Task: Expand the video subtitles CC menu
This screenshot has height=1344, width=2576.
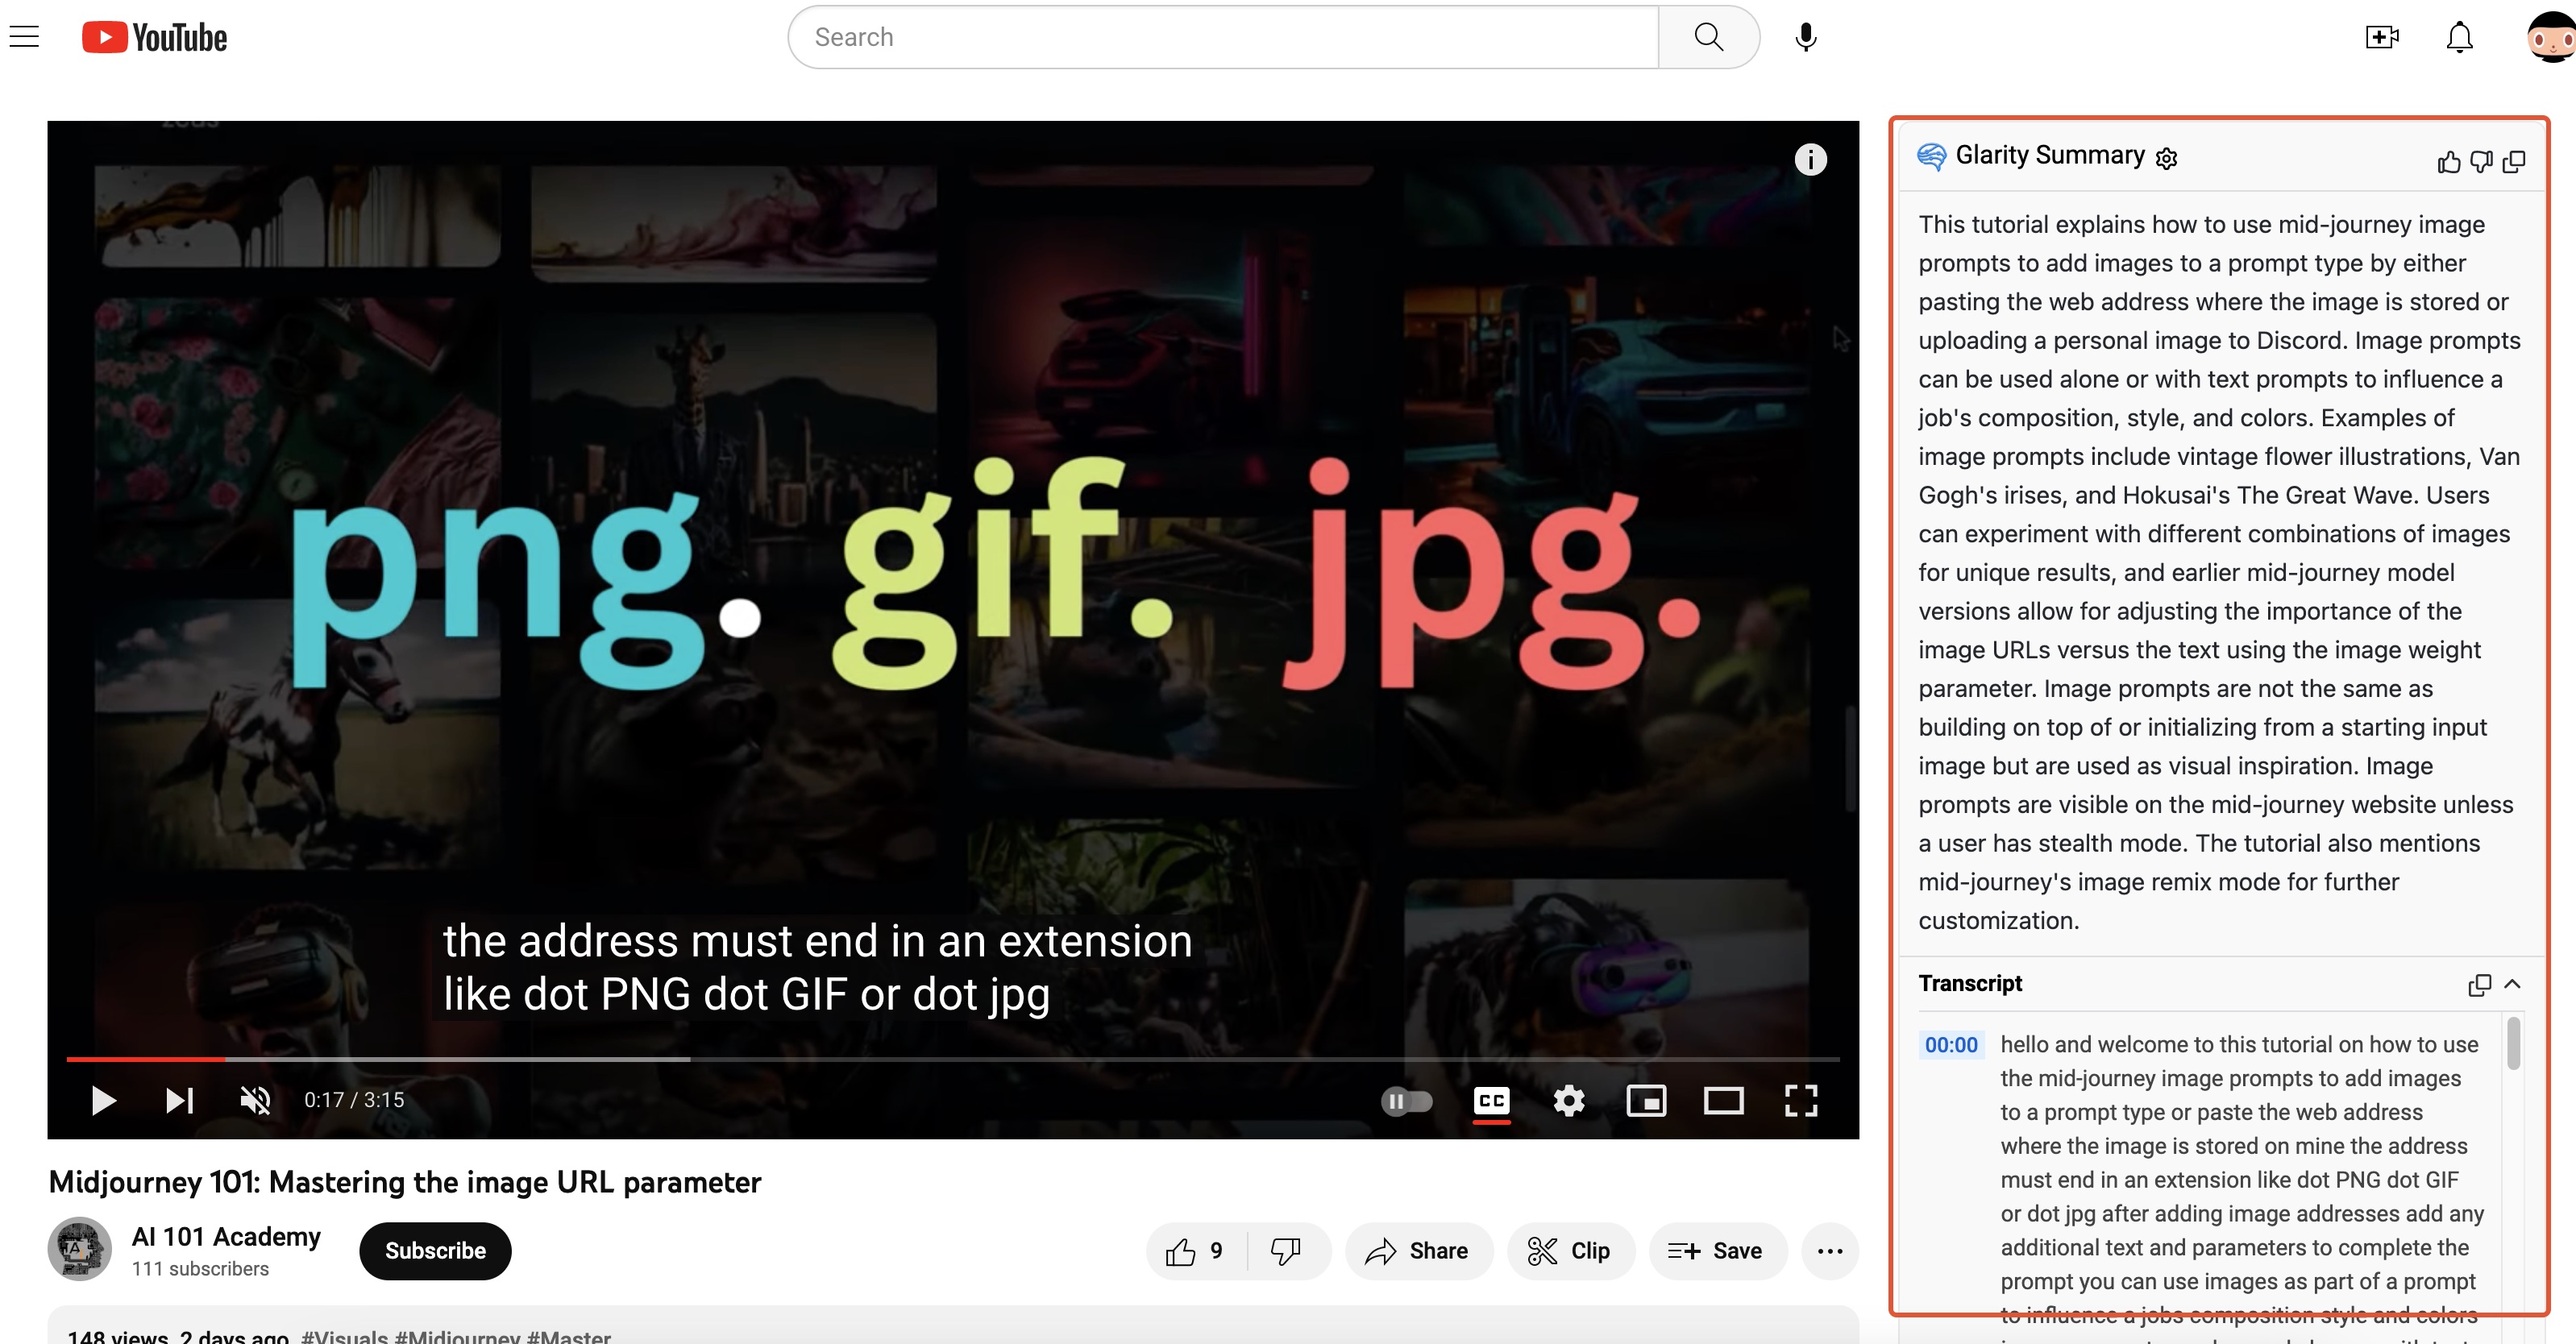Action: pyautogui.click(x=1491, y=1099)
